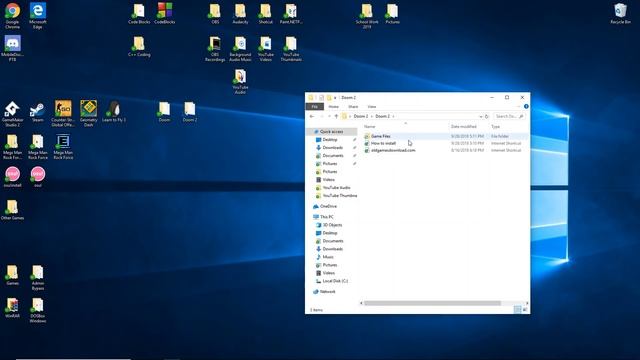Open Local Disk (C:) in navigation pane
640x360 pixels.
click(x=335, y=281)
